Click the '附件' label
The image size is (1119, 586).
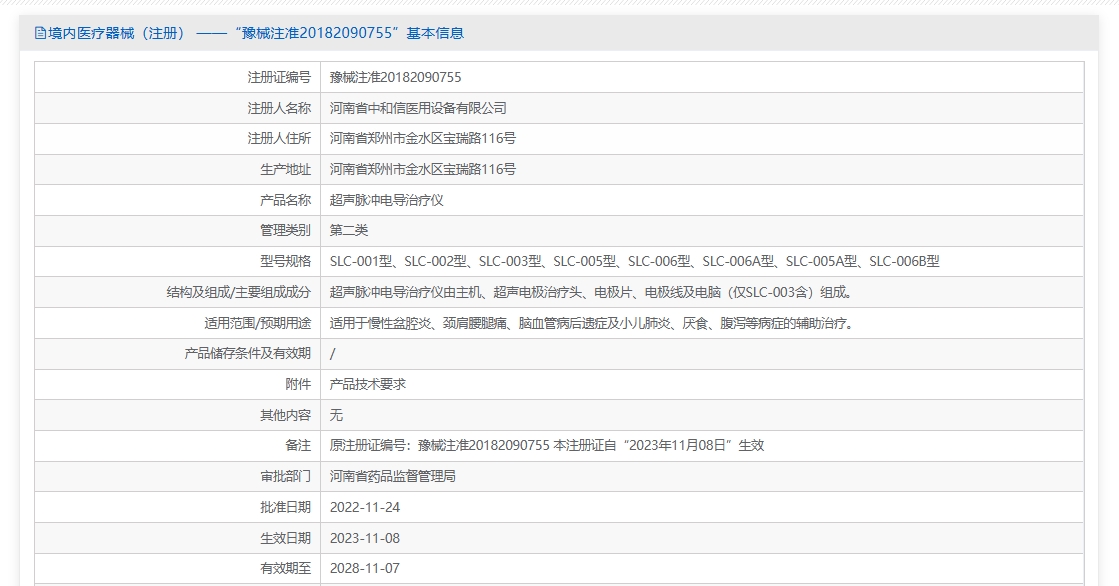click(x=298, y=384)
